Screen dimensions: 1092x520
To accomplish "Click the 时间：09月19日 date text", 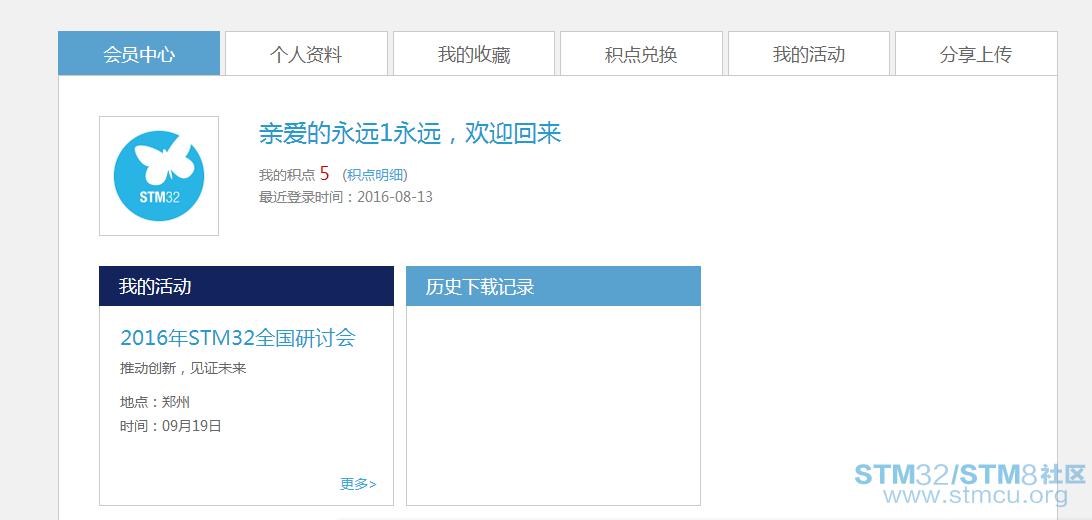I will [171, 426].
